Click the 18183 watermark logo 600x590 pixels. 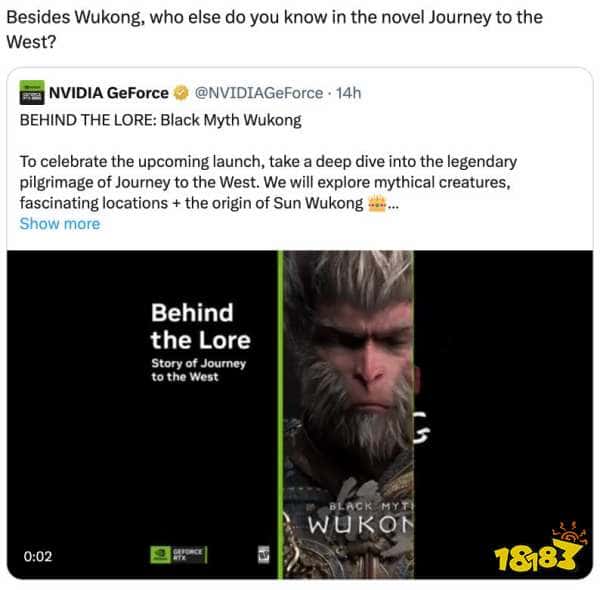pos(540,547)
